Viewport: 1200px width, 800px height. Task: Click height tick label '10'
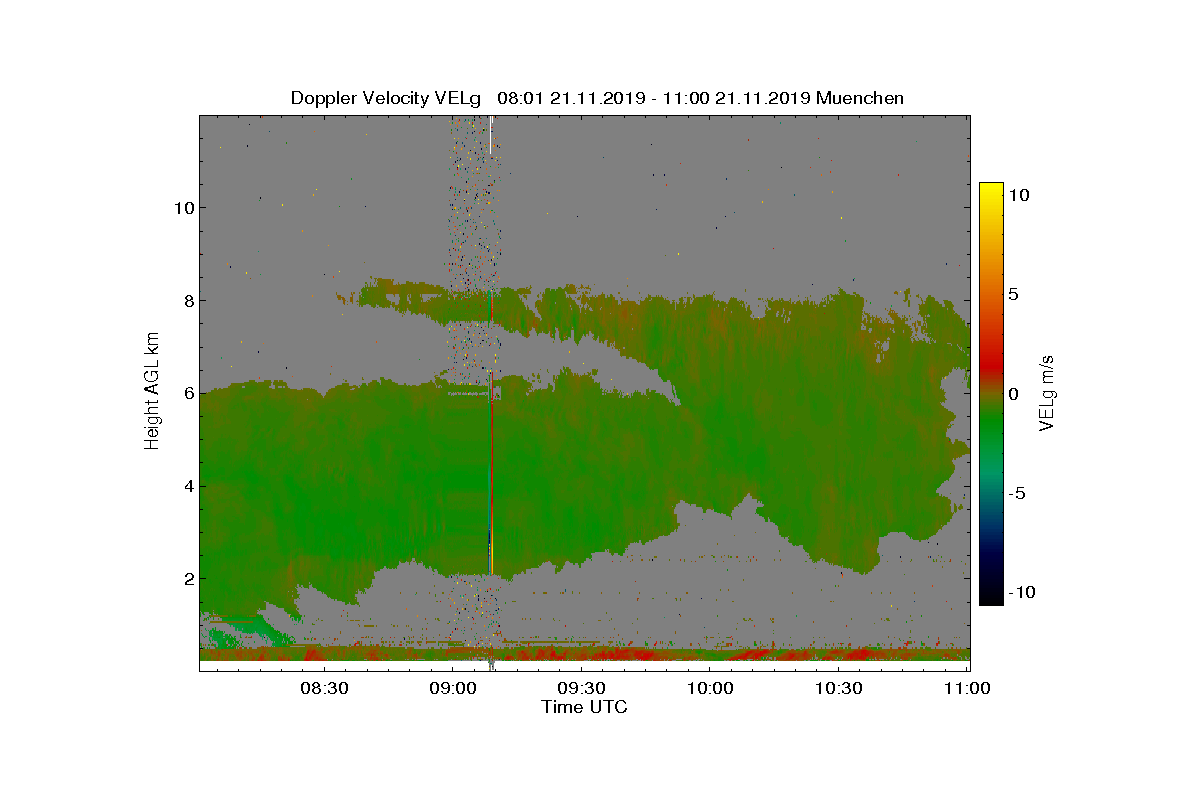(x=182, y=208)
